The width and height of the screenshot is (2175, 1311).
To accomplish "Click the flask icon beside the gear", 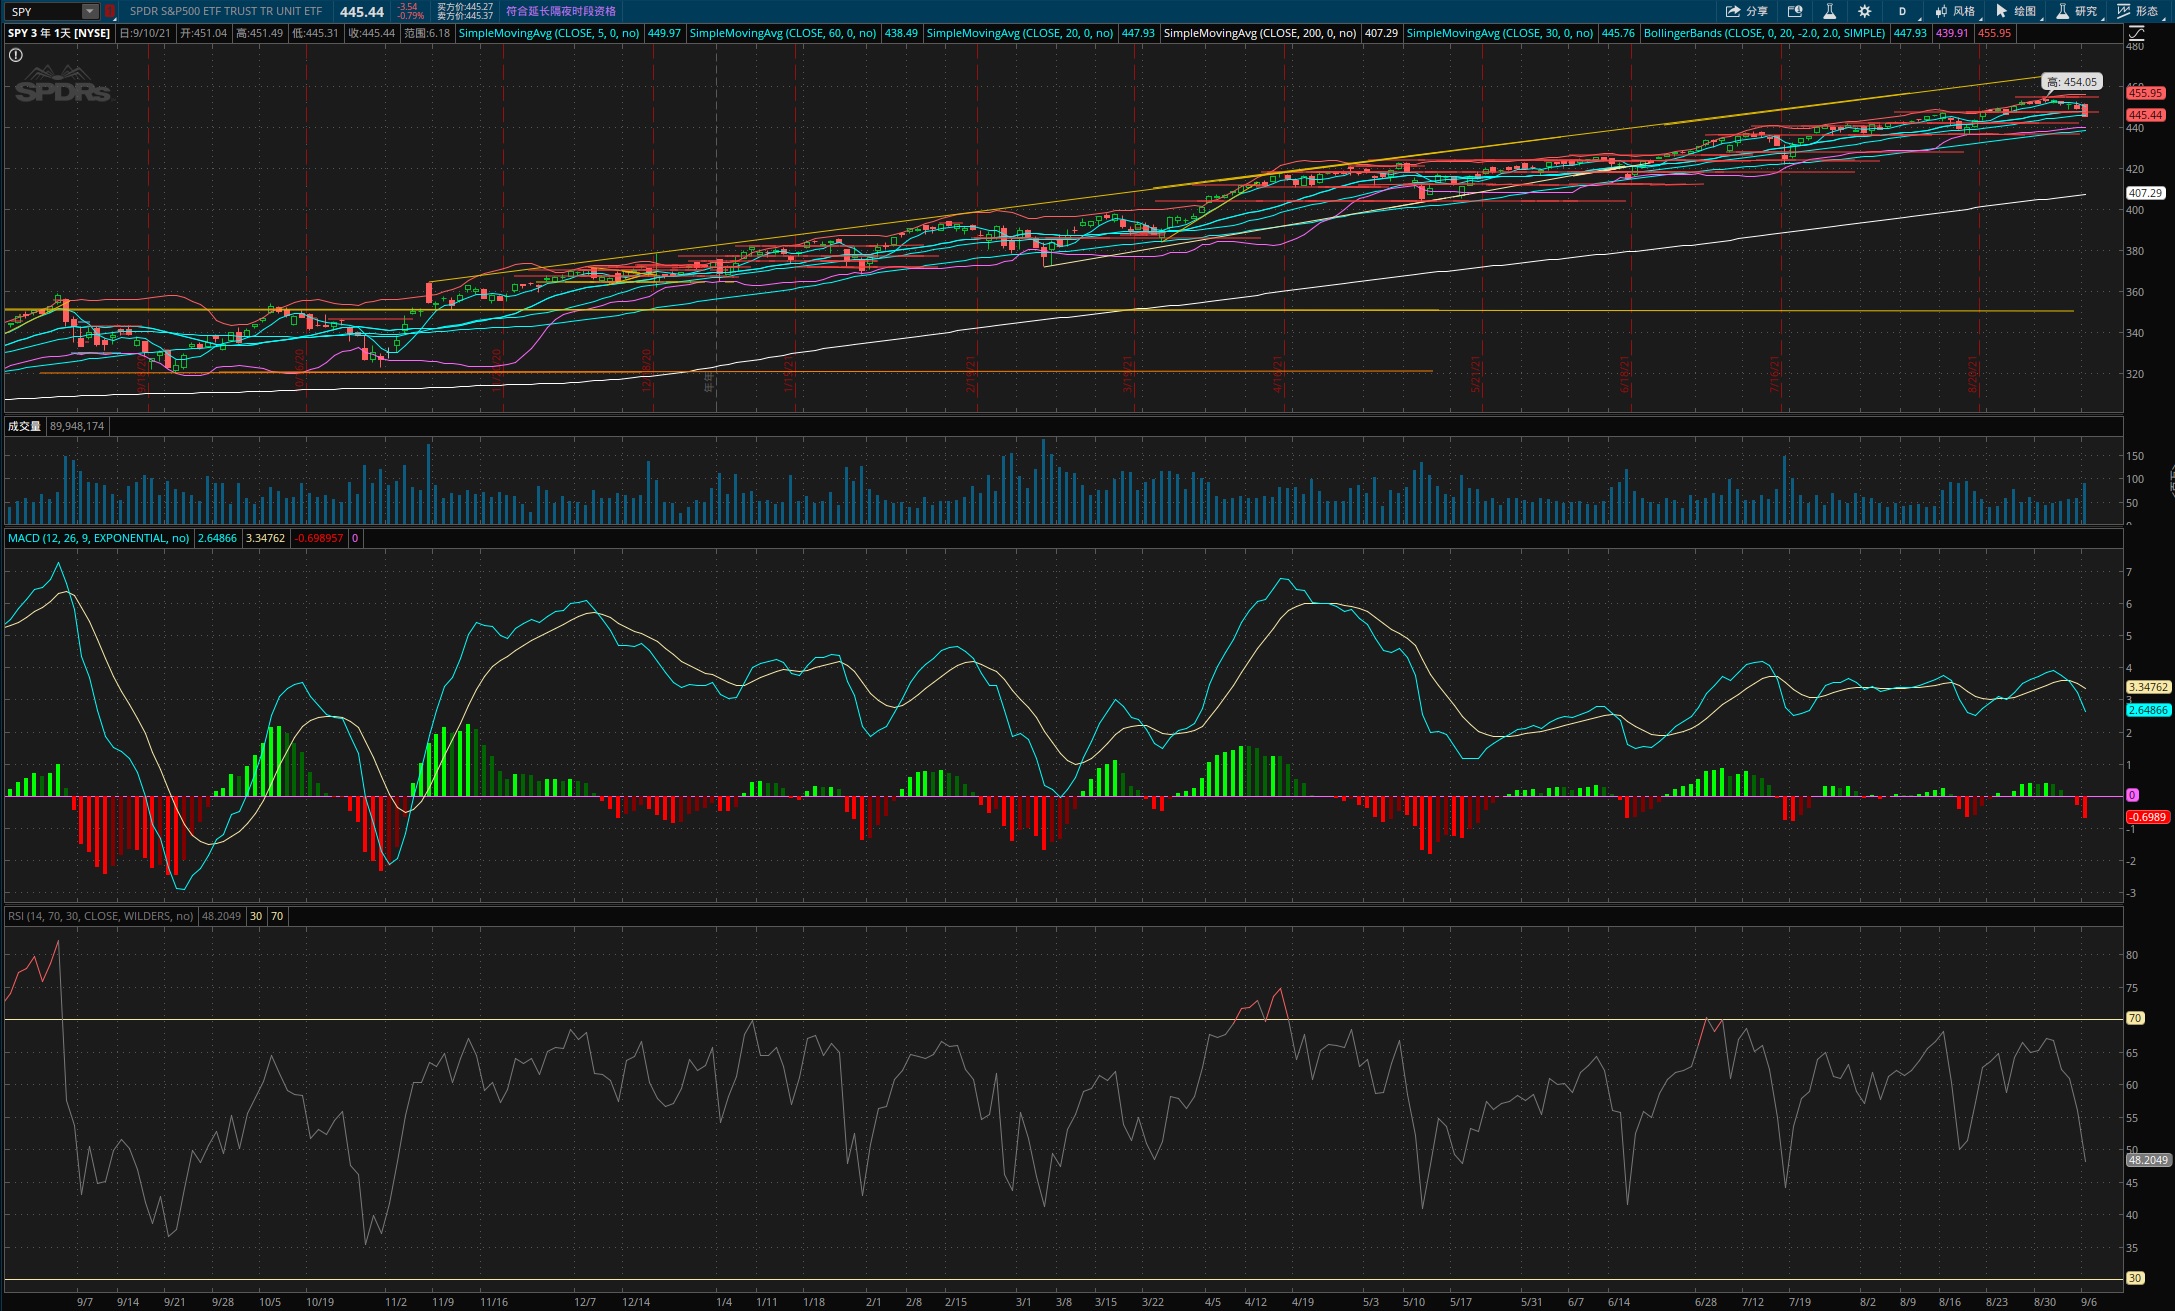I will click(1829, 11).
